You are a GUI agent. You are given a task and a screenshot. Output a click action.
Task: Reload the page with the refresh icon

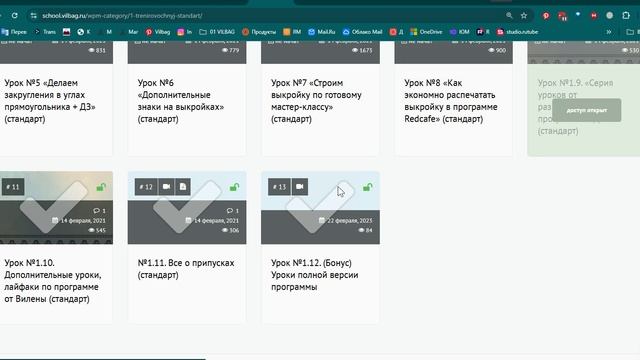[x=15, y=16]
